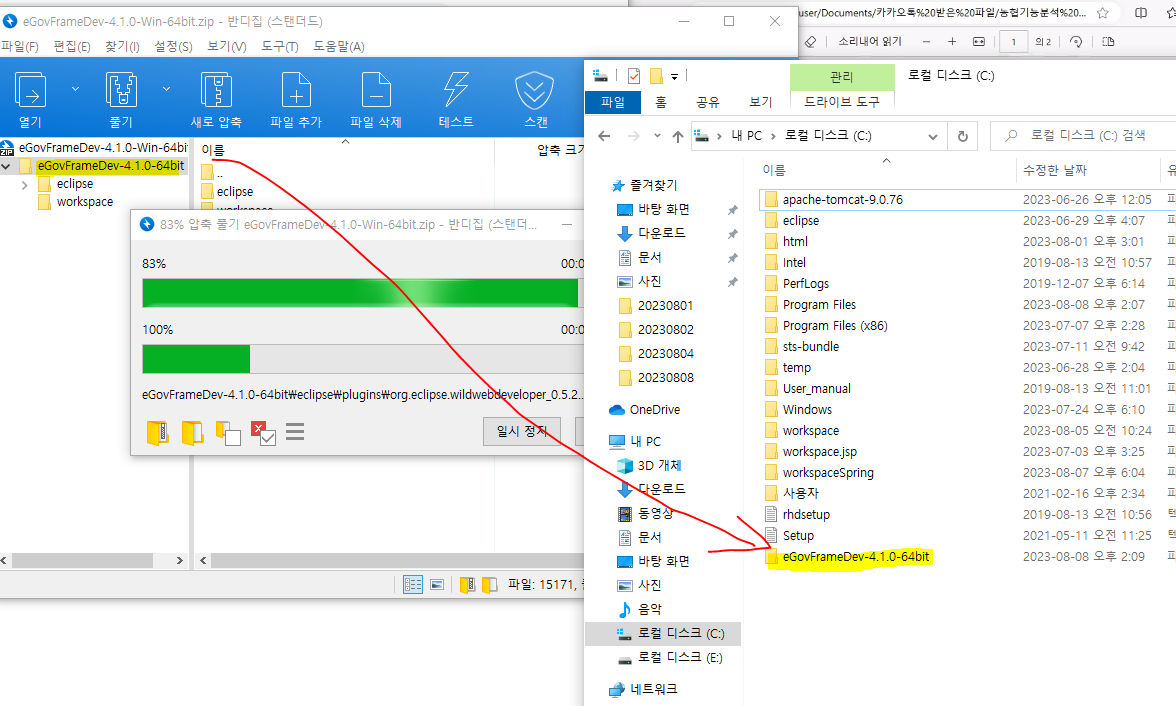Screen dimensions: 1176x706
Task: Toggle close-when-done checkbox icon in progress dialog
Action: click(x=263, y=433)
